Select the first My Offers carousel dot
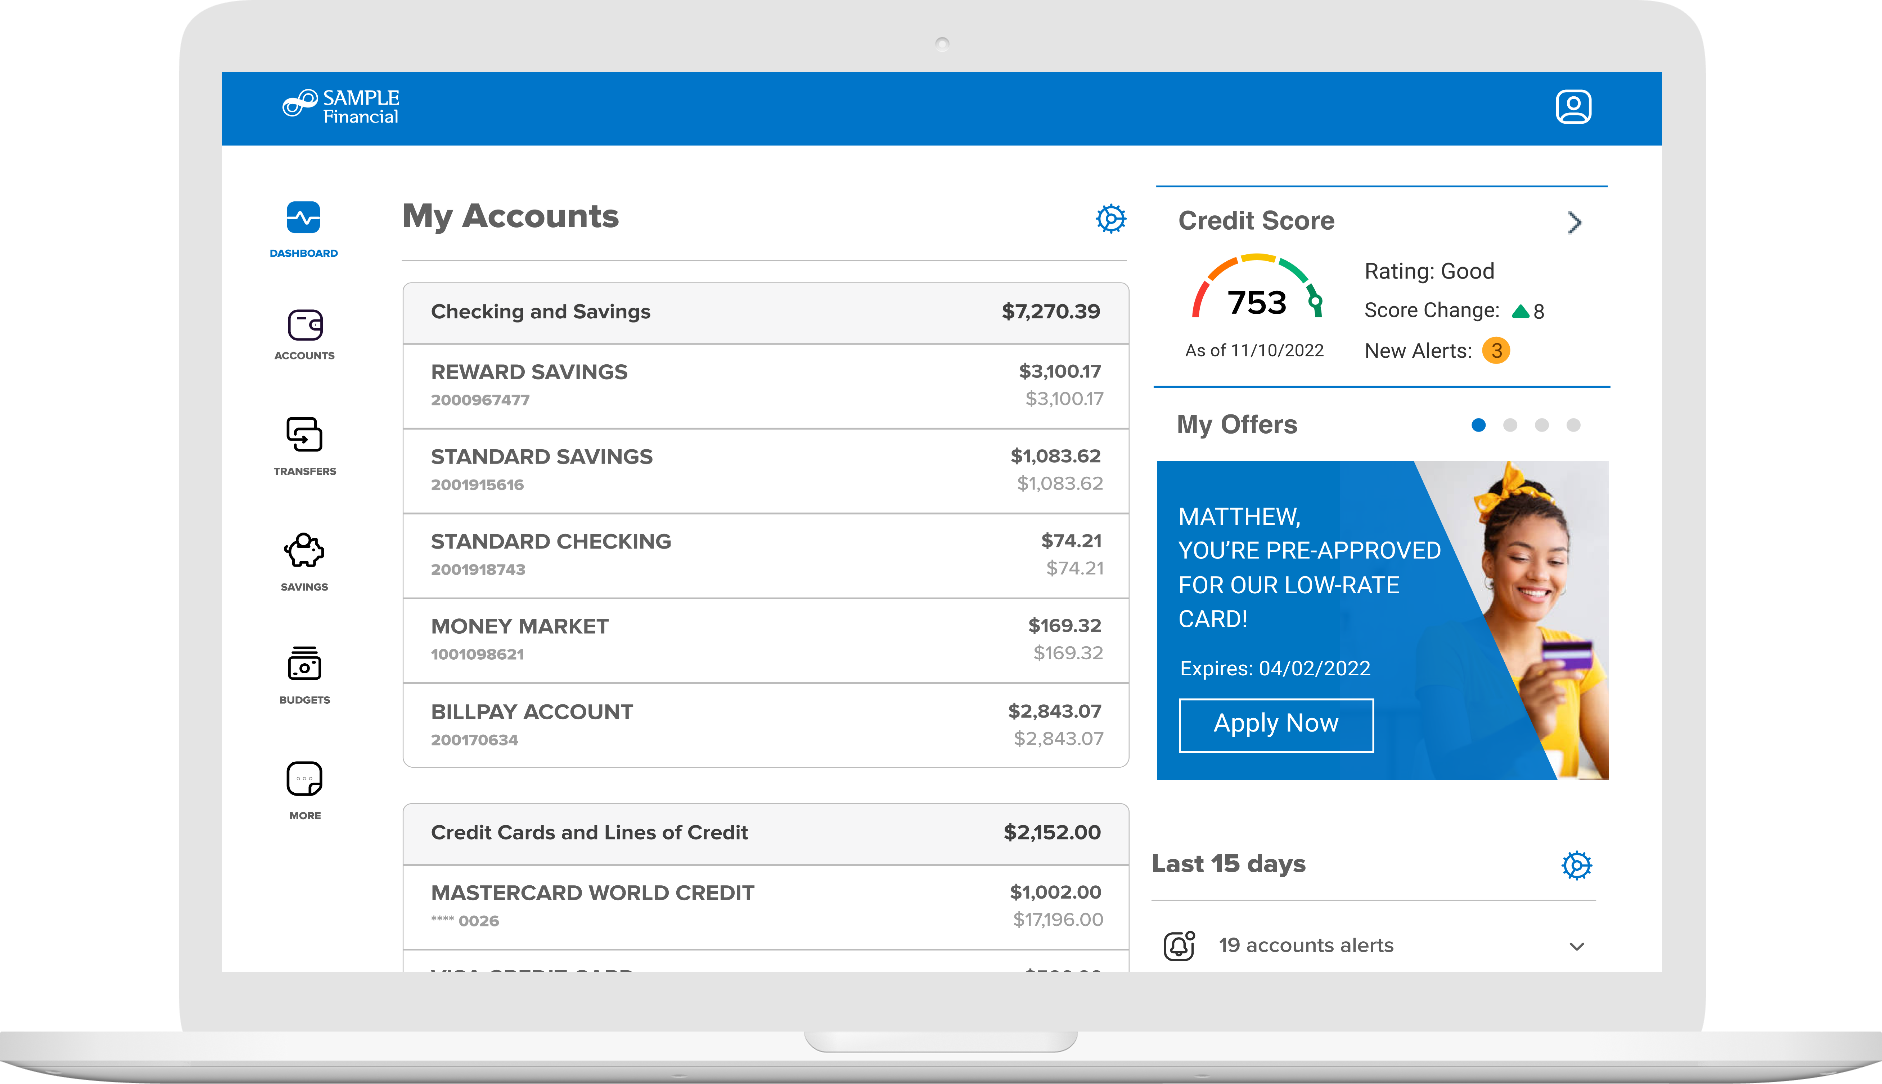This screenshot has width=1882, height=1084. (x=1479, y=425)
